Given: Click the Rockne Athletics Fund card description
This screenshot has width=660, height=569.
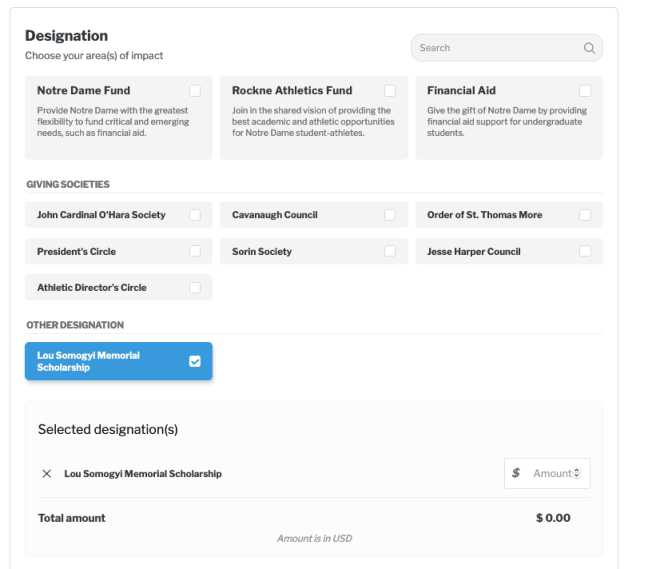Looking at the screenshot, I should click(313, 122).
